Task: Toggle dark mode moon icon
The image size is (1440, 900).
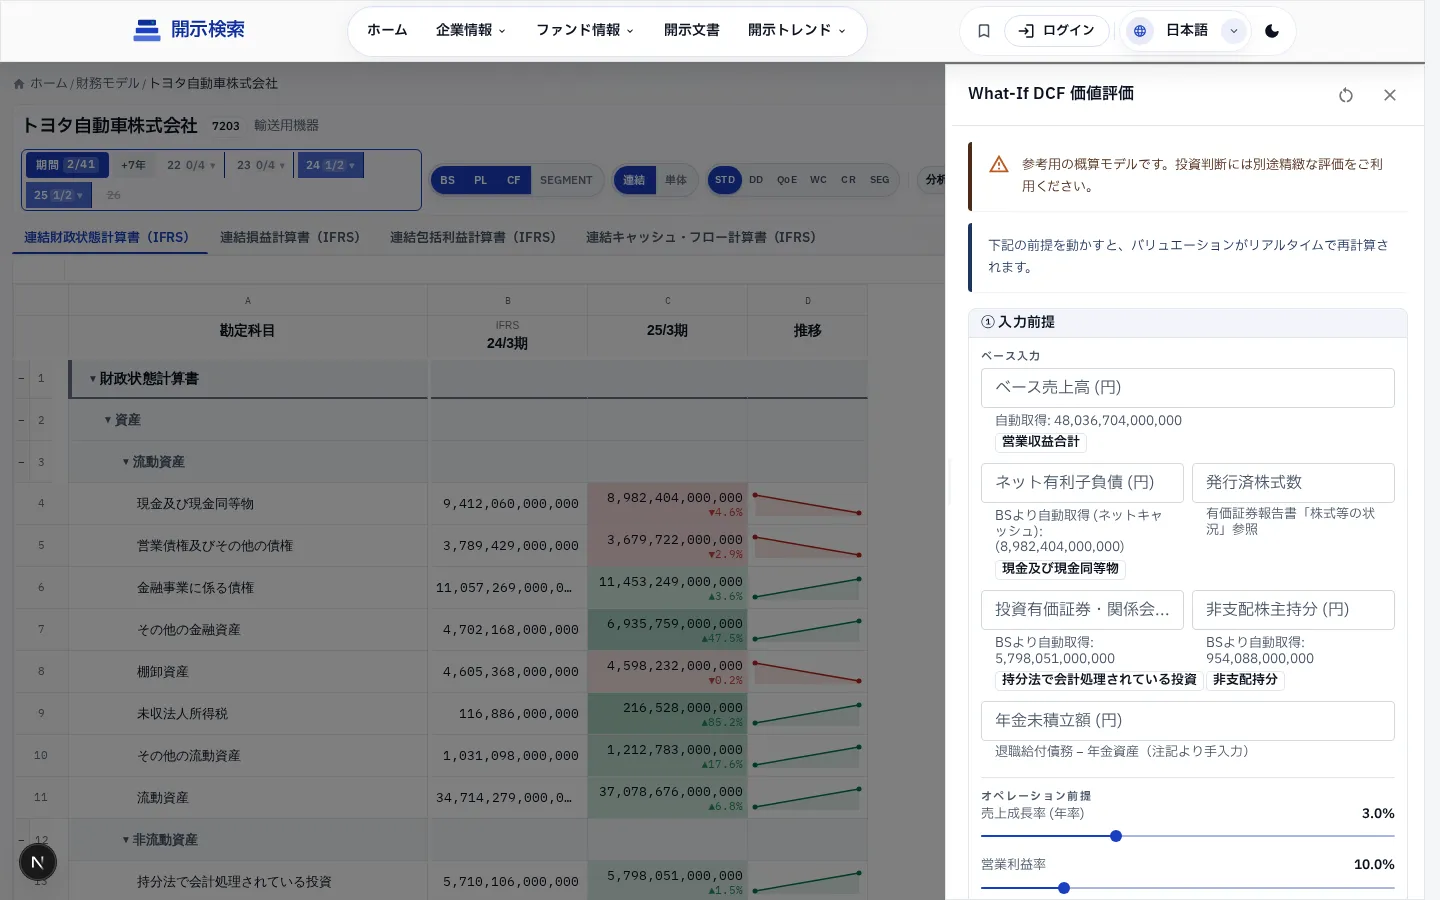Action: click(x=1272, y=31)
